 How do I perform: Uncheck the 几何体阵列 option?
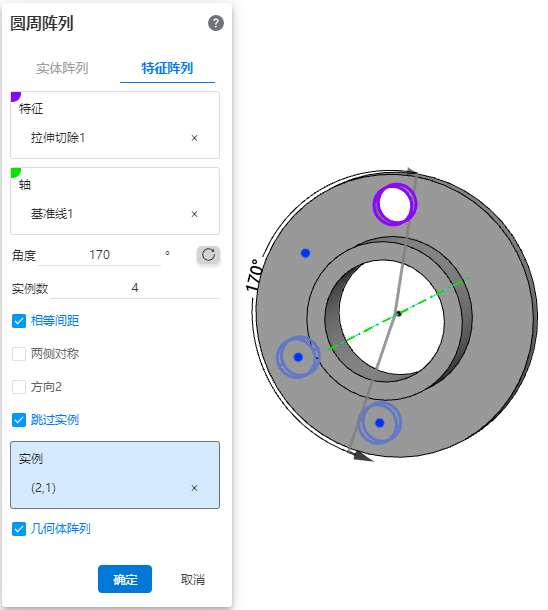(19, 529)
